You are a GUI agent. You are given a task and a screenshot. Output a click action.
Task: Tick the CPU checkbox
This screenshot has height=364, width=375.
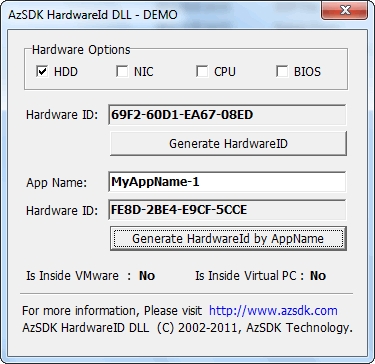coord(202,72)
